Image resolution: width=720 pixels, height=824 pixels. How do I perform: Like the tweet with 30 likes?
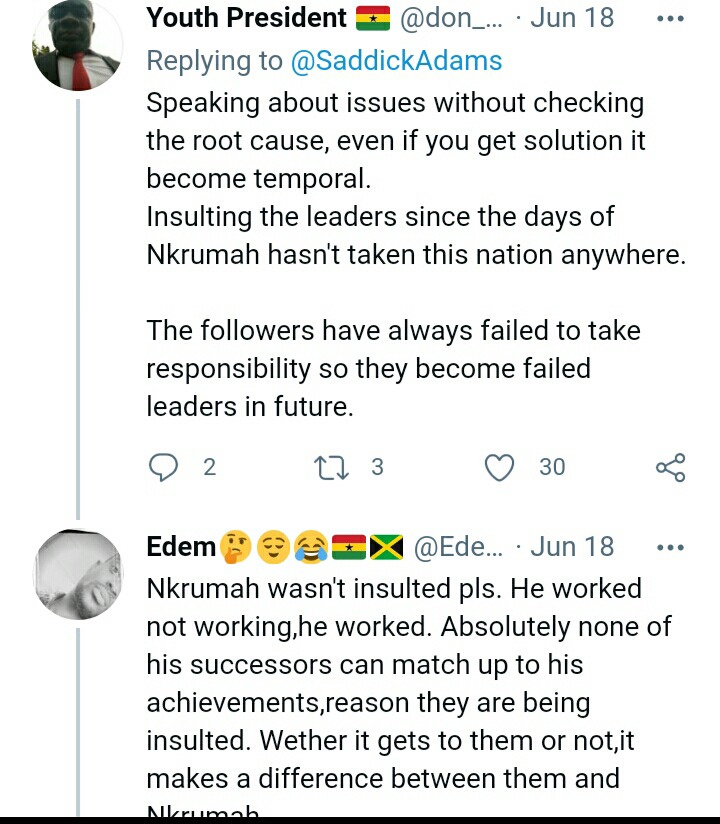click(x=499, y=467)
